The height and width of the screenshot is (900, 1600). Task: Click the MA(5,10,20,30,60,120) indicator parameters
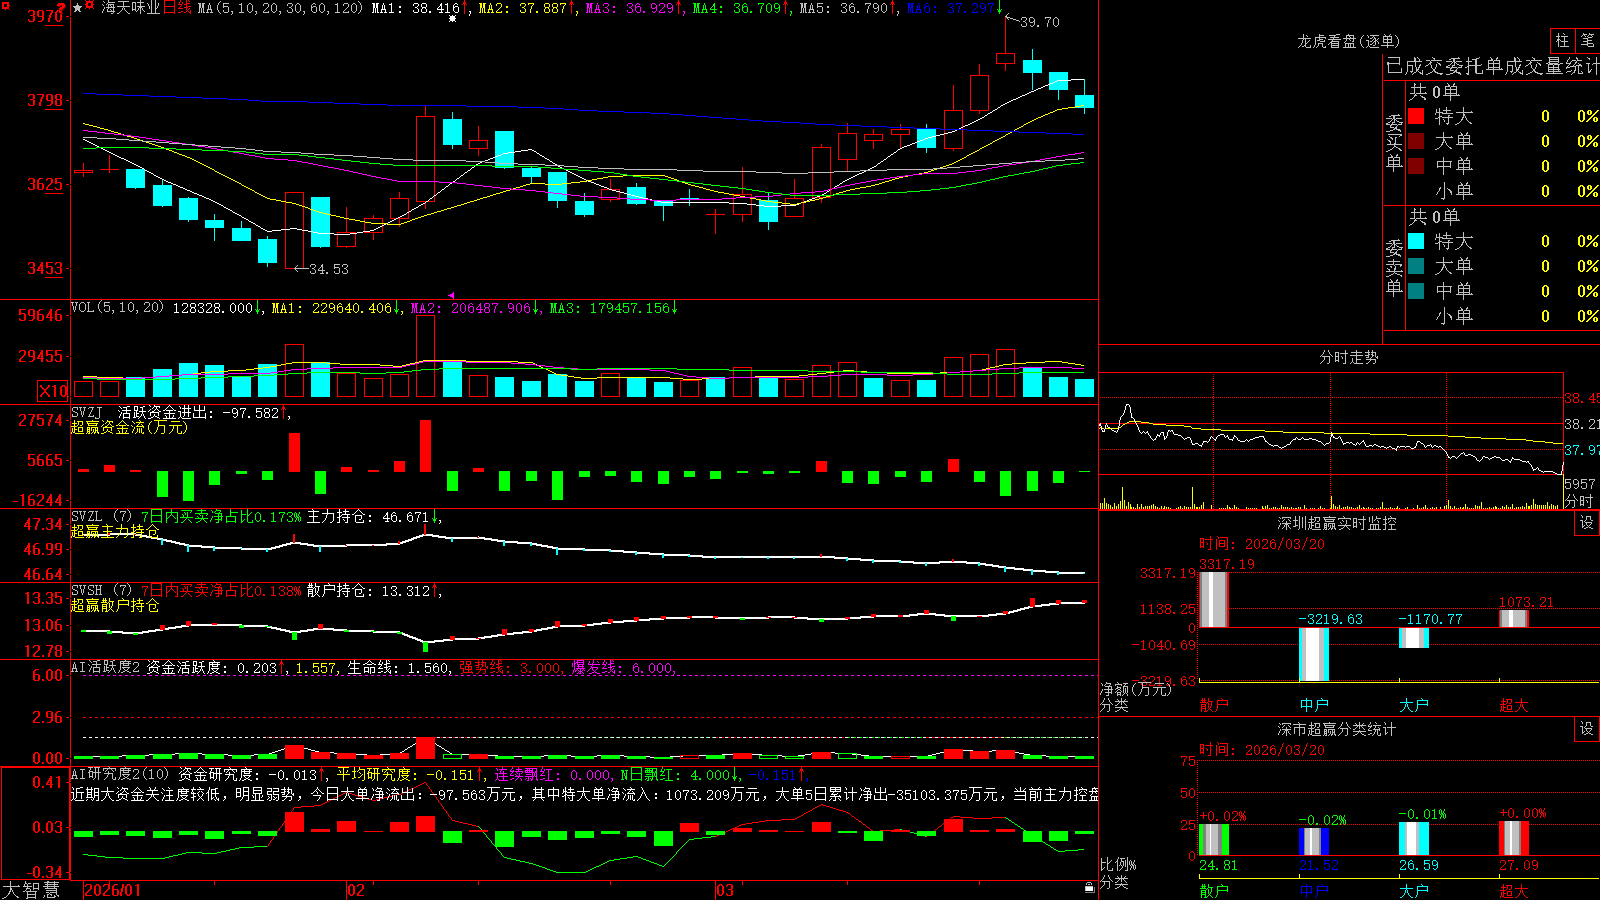pos(280,8)
